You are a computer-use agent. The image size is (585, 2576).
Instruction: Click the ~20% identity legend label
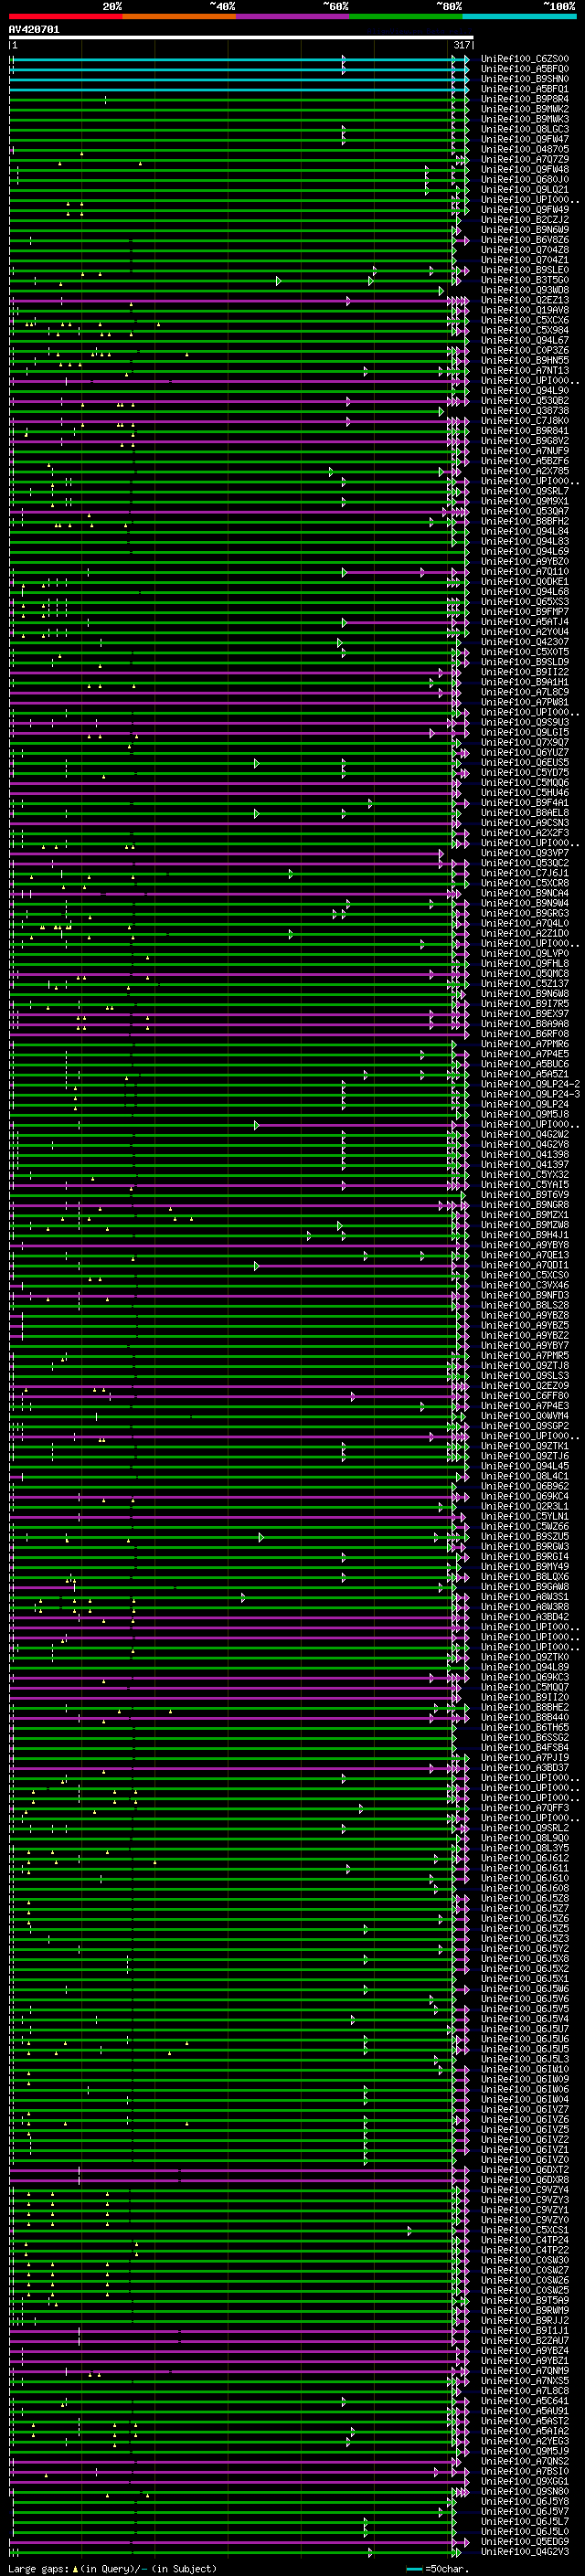click(112, 6)
